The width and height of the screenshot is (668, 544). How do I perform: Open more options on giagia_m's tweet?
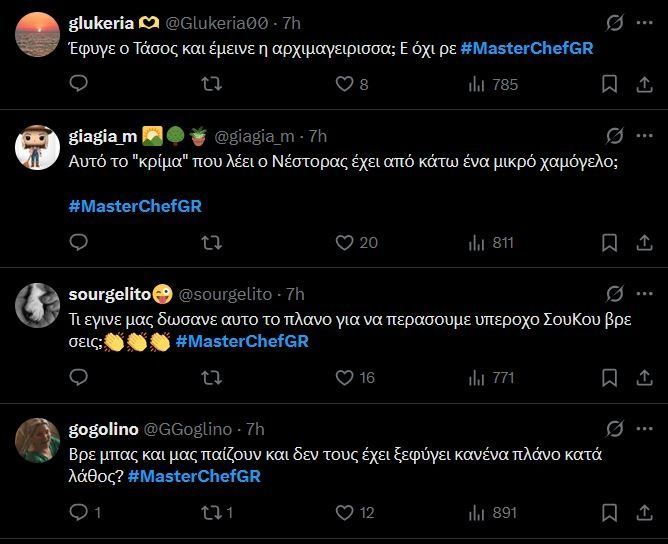648,136
